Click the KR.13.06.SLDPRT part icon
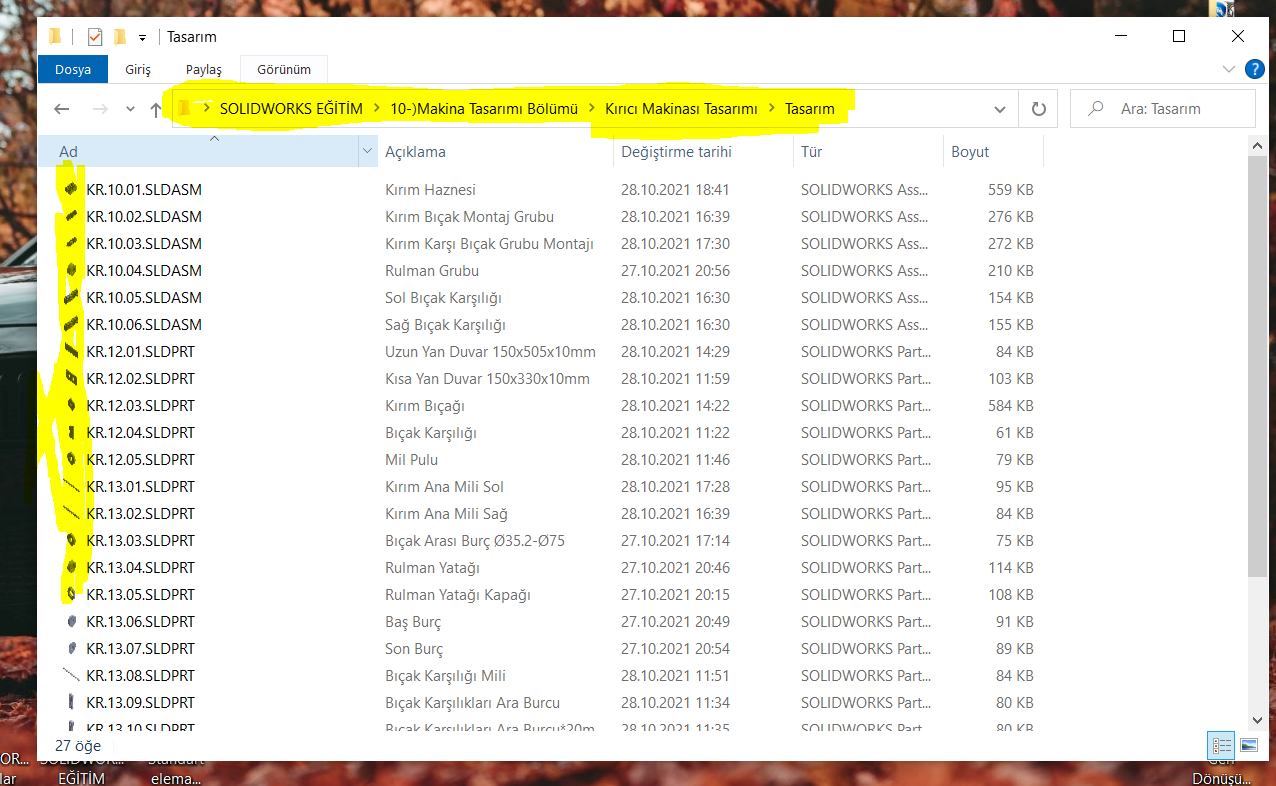The image size is (1276, 786). click(x=70, y=621)
